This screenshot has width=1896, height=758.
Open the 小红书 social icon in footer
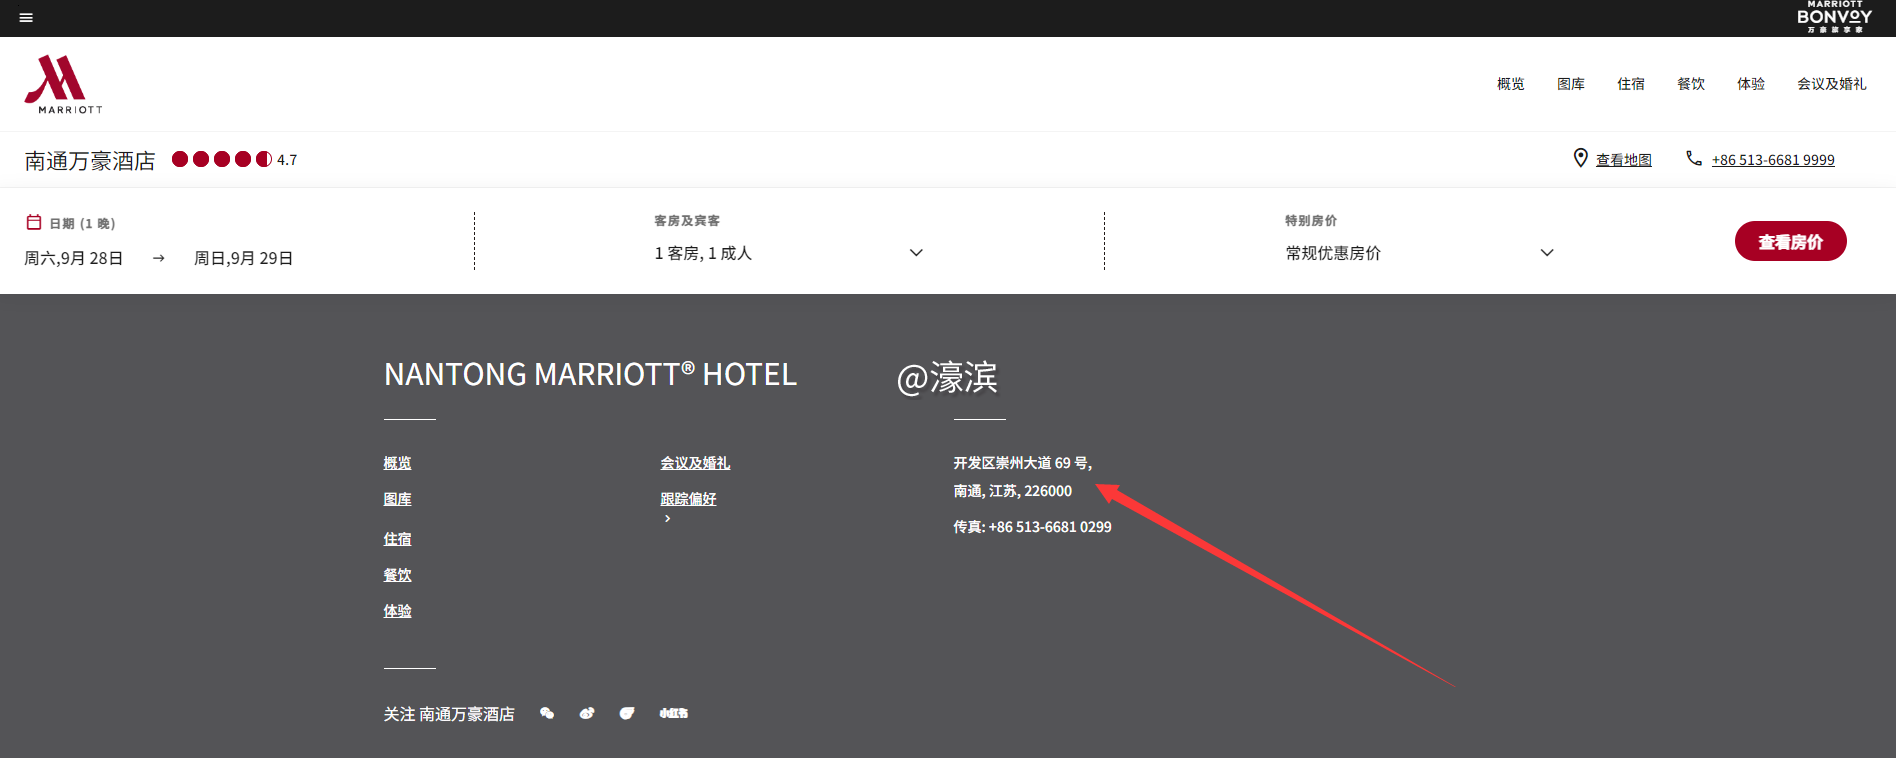674,713
